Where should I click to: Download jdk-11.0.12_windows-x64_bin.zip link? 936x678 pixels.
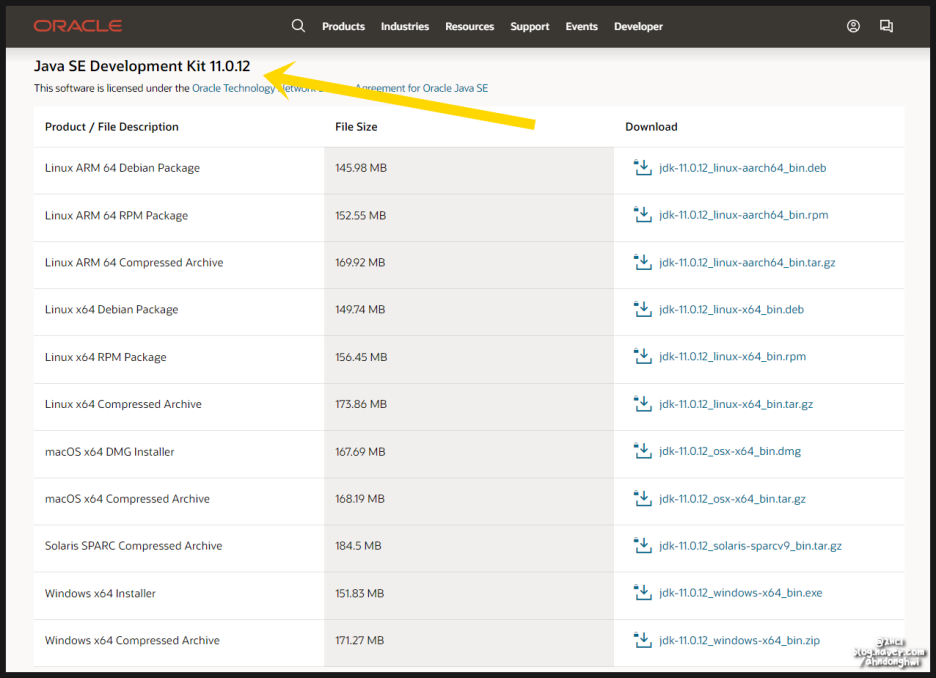click(x=740, y=640)
